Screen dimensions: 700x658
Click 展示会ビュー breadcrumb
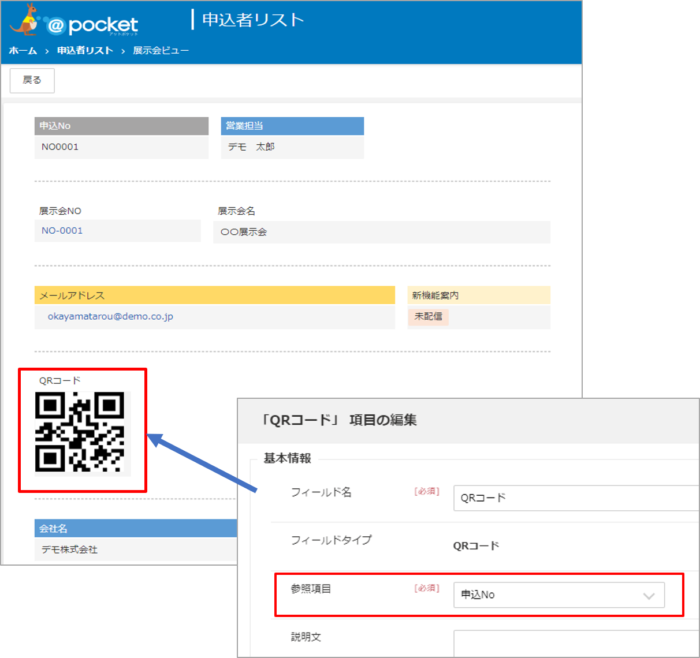click(x=161, y=50)
